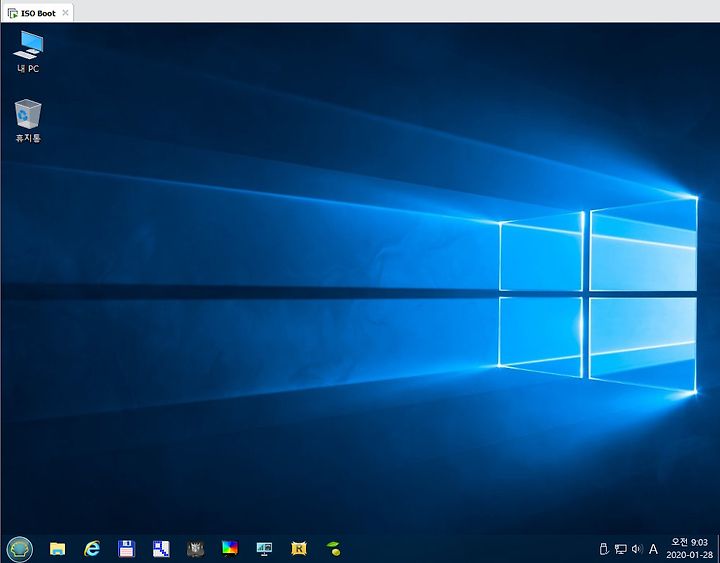Launch the yellow R icon app

(x=299, y=549)
